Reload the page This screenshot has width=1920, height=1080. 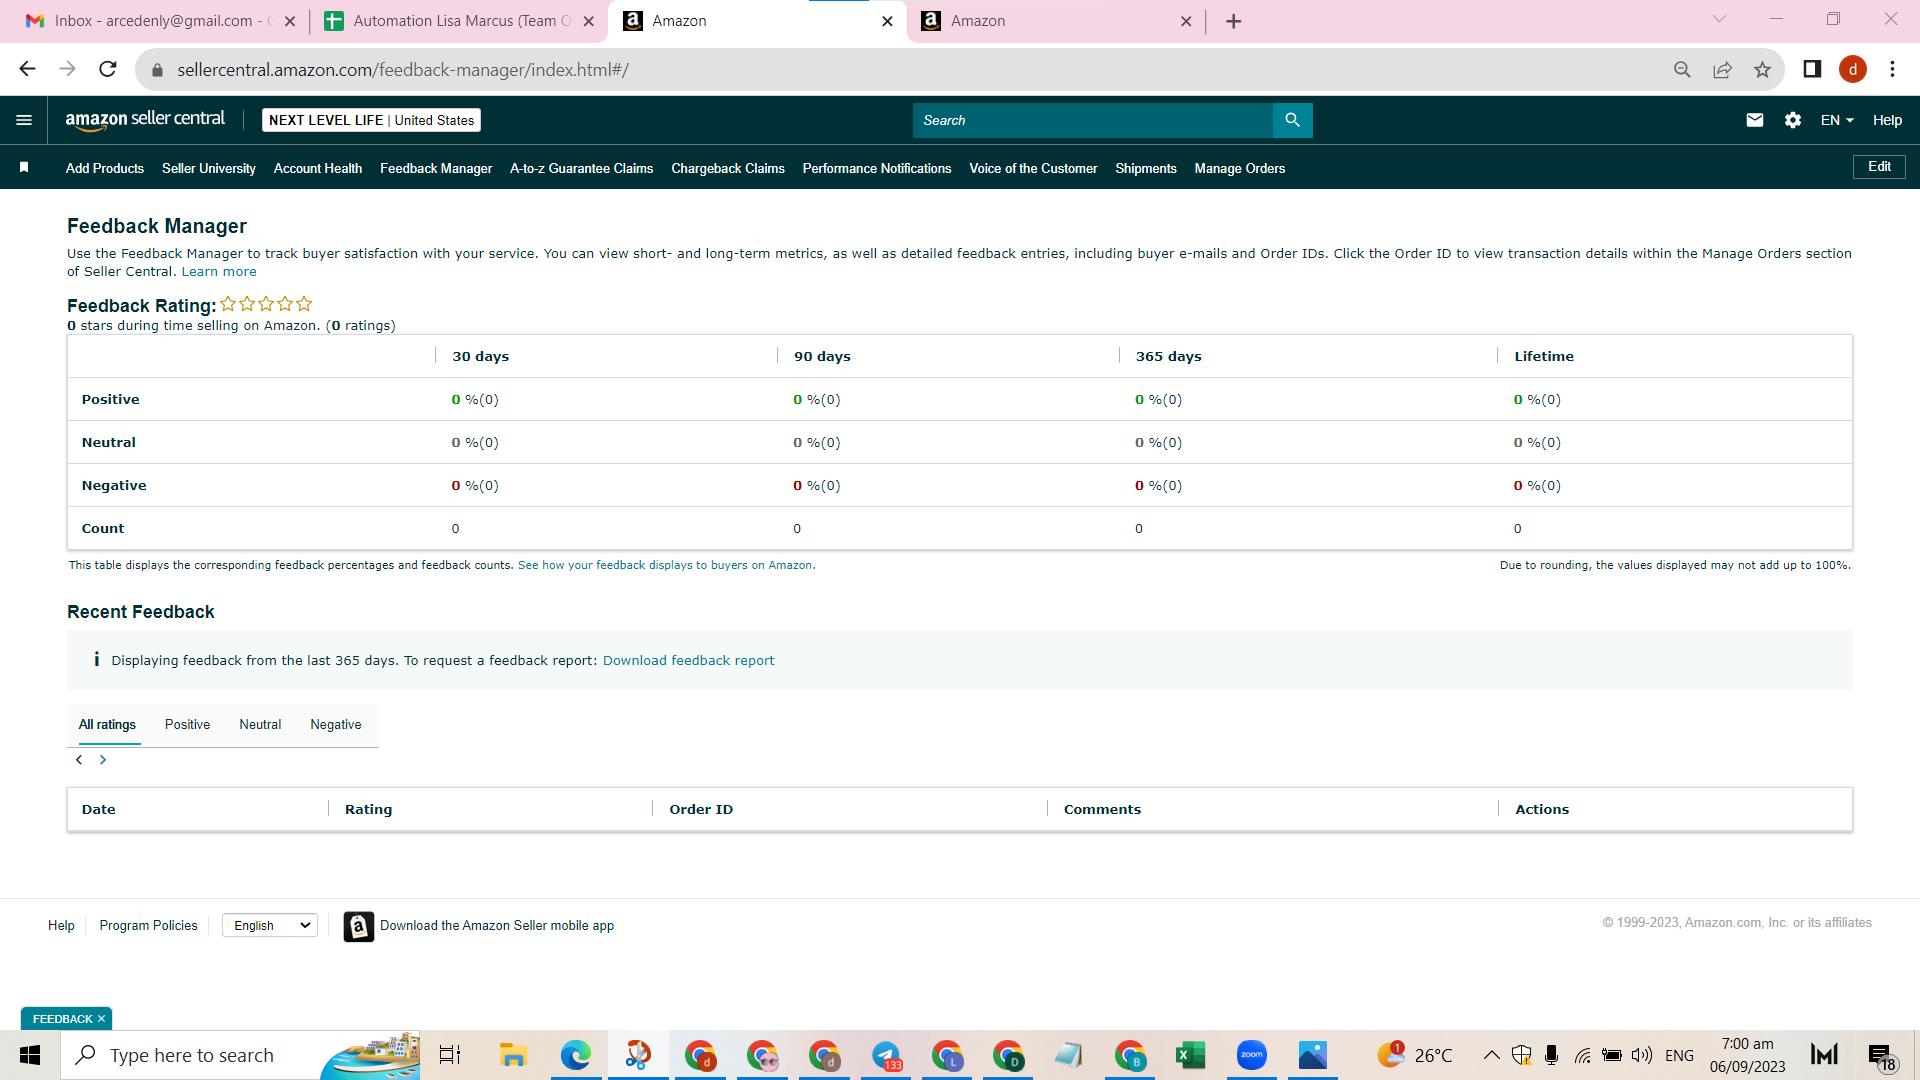pyautogui.click(x=107, y=69)
